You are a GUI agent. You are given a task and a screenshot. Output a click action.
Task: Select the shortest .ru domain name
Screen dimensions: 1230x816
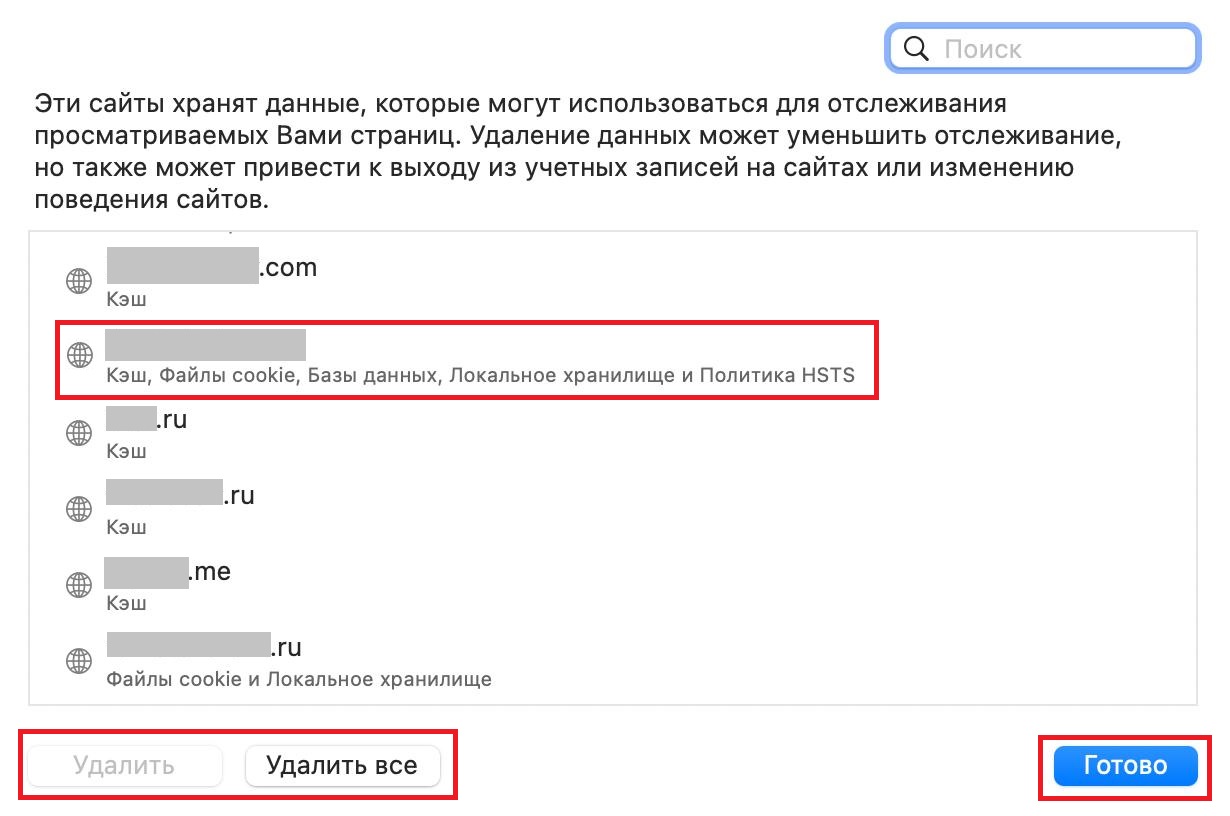[x=147, y=420]
